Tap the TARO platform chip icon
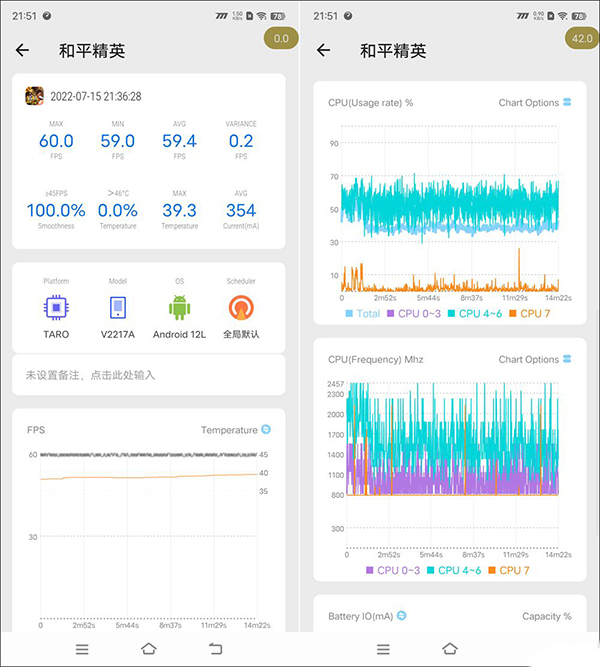The height and width of the screenshot is (667, 600). tap(56, 307)
